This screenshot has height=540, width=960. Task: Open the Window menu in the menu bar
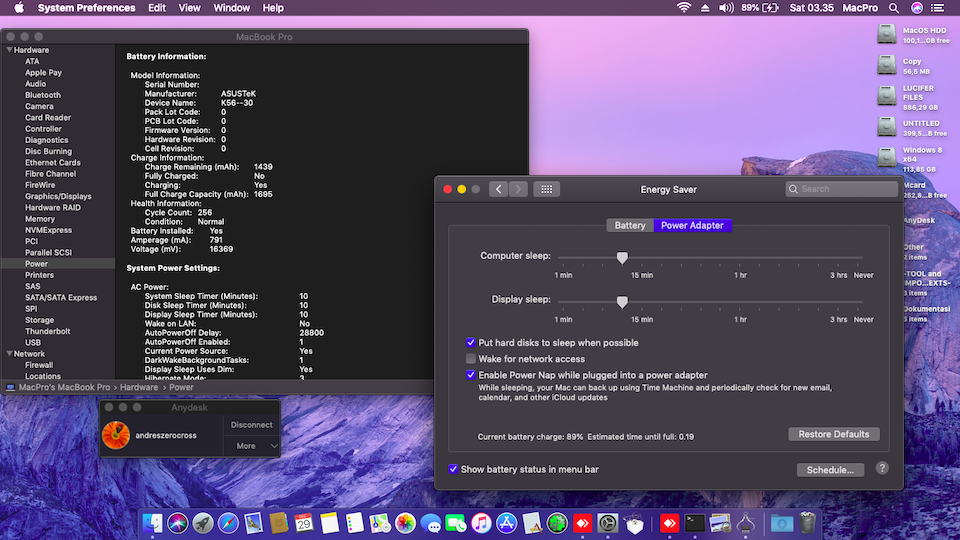[x=231, y=8]
